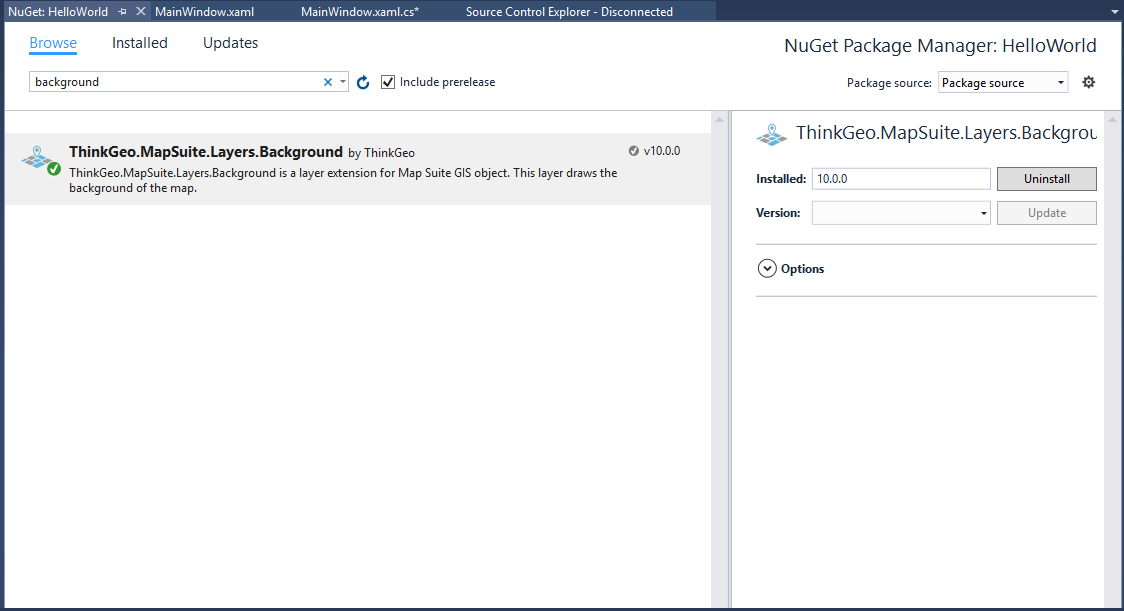The width and height of the screenshot is (1124, 611).
Task: Switch to the Browse tab
Action: point(53,43)
